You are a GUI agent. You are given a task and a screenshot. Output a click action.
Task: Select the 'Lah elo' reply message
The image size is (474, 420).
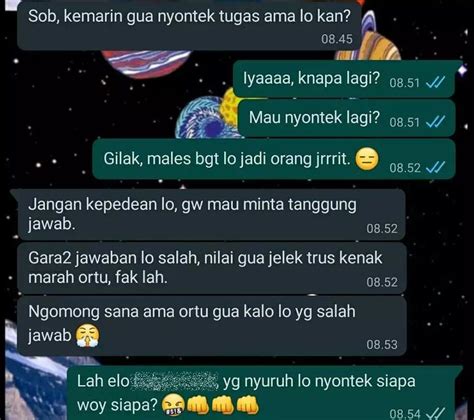pos(261,393)
